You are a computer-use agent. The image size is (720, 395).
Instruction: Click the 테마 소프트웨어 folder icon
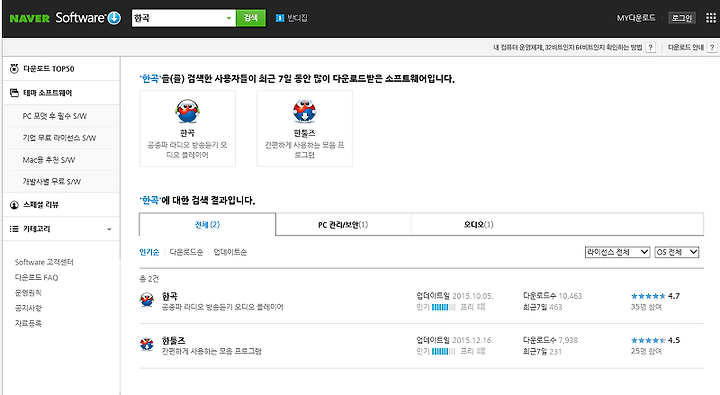[x=14, y=93]
